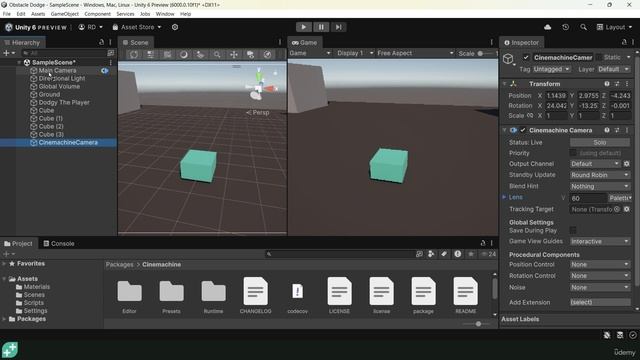Open the Tag dropdown
Screen dimensions: 640x360
point(551,69)
